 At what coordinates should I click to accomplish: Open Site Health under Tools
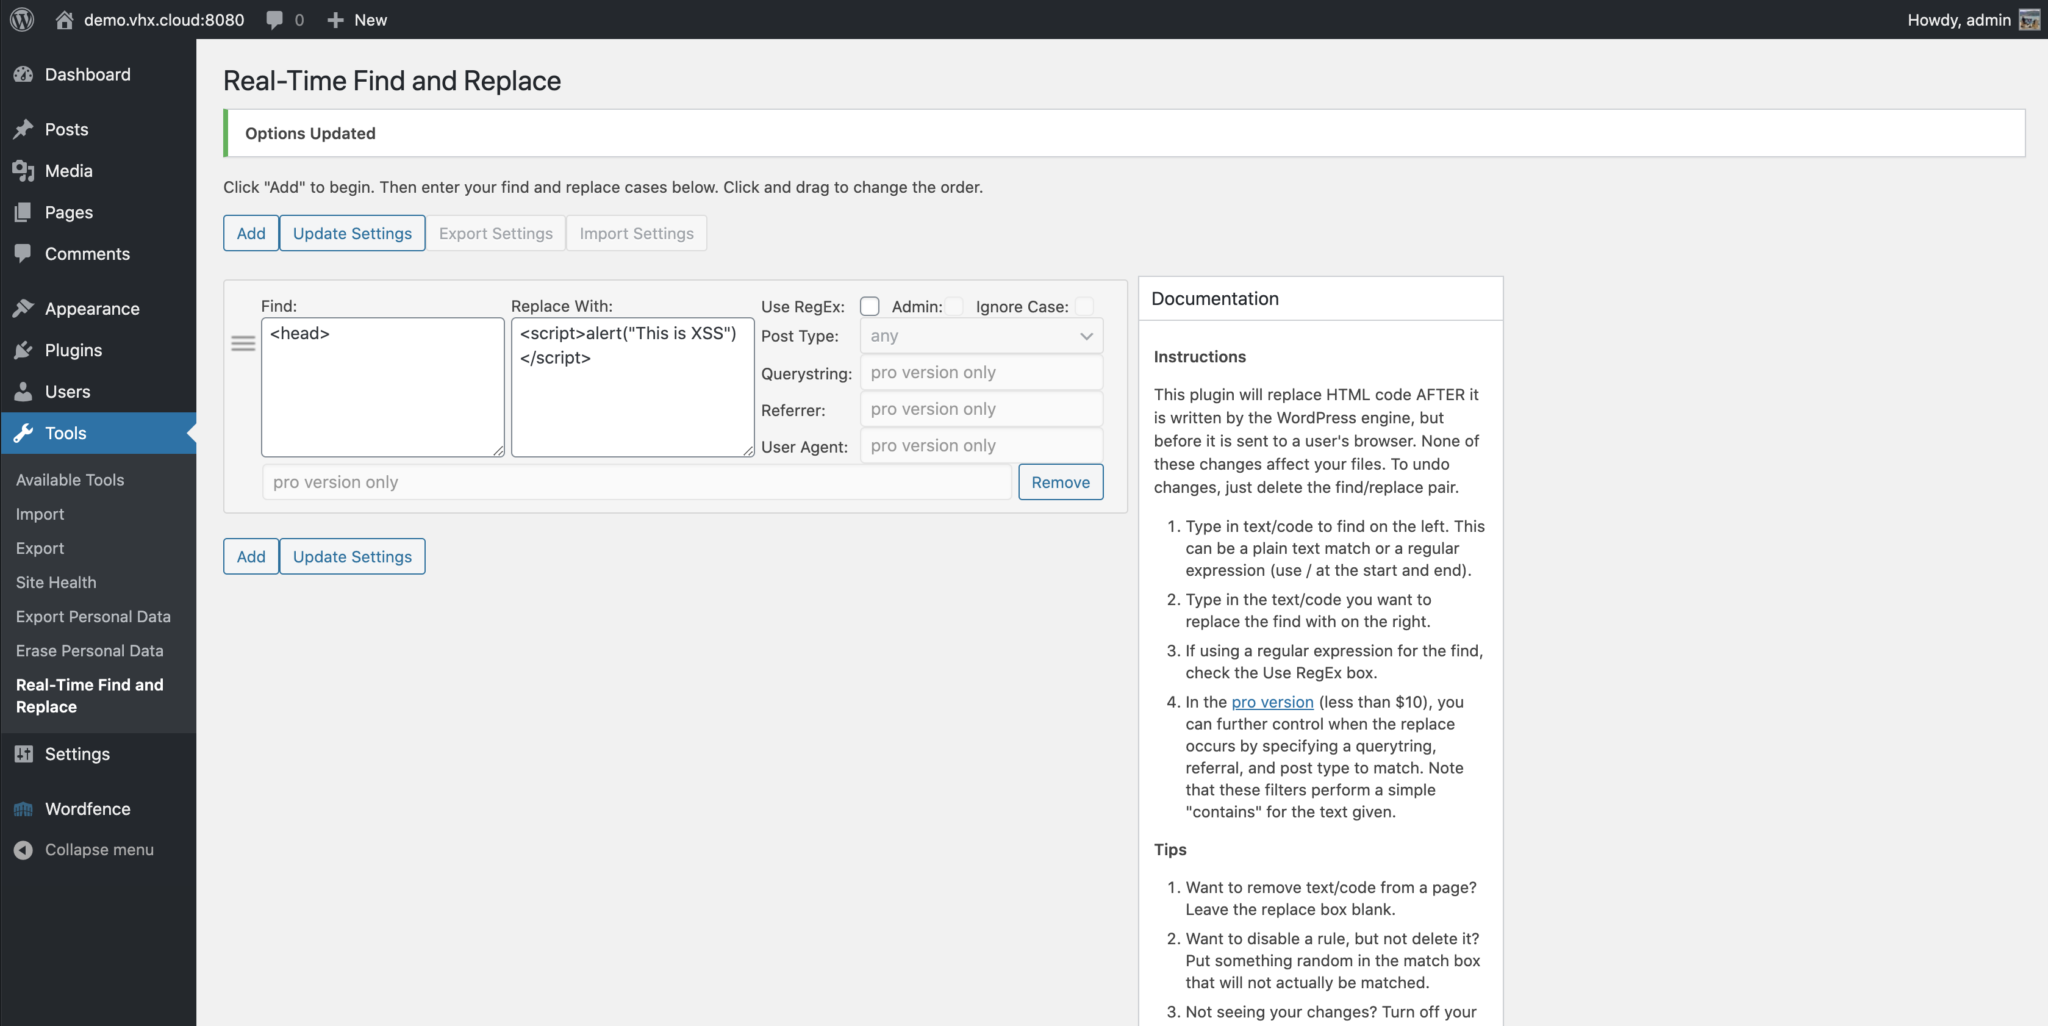coord(56,582)
